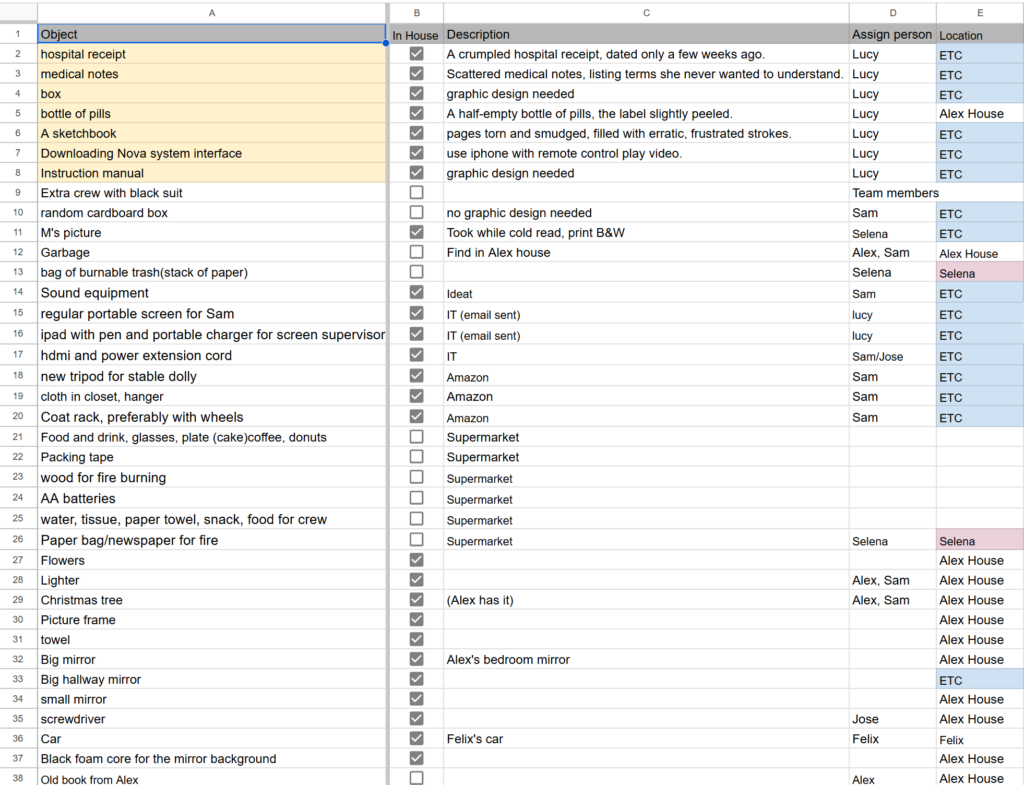The width and height of the screenshot is (1024, 785).
Task: Select 'Alex, Sam' in the Lighter row
Action: [x=893, y=580]
